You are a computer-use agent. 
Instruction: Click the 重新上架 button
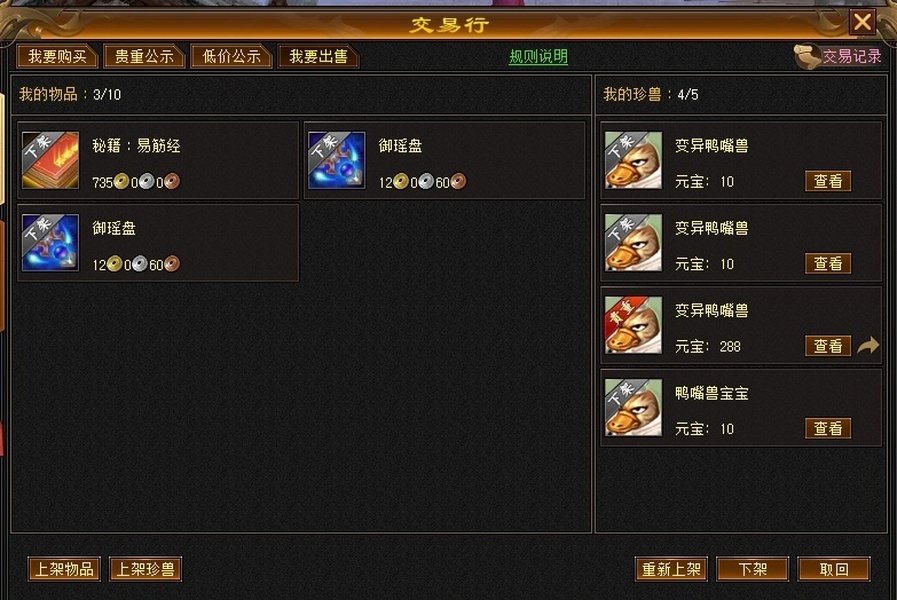tap(671, 569)
